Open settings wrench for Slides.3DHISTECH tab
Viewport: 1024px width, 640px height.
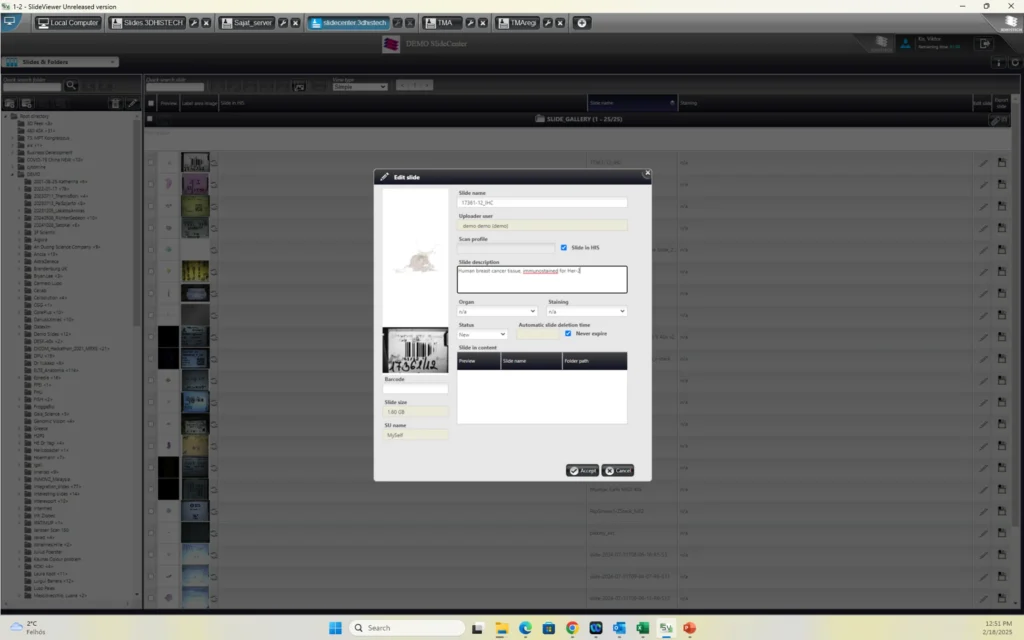(x=194, y=23)
